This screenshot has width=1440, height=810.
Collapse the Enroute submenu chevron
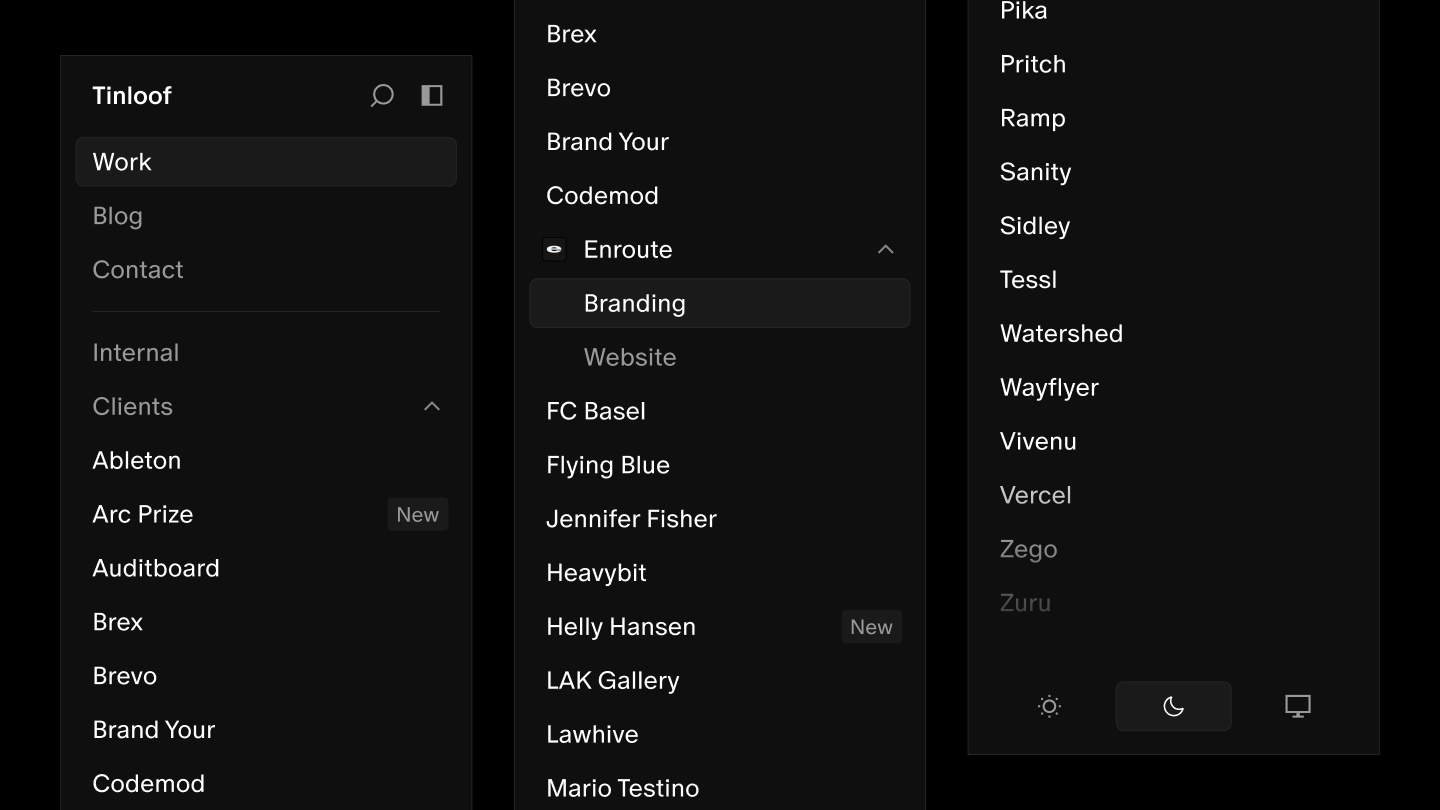885,249
